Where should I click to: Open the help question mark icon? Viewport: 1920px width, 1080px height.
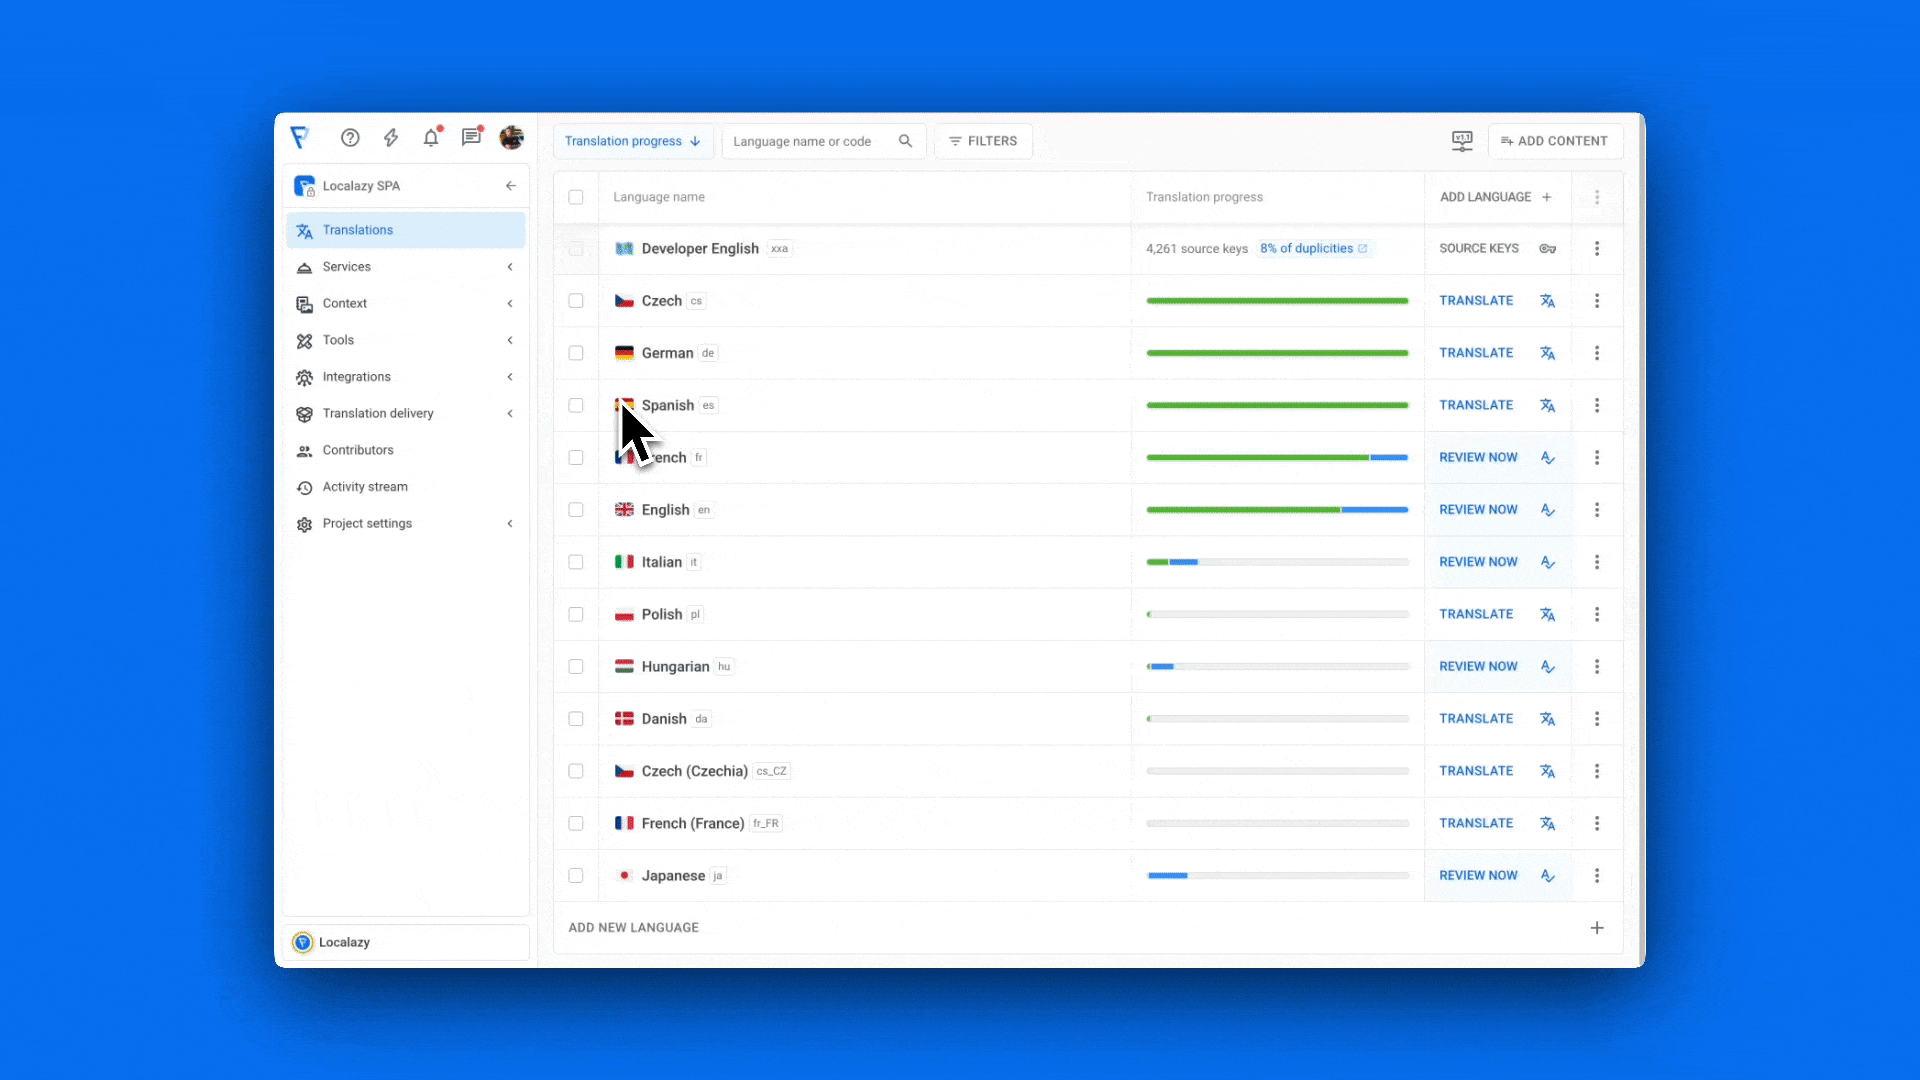click(x=350, y=138)
